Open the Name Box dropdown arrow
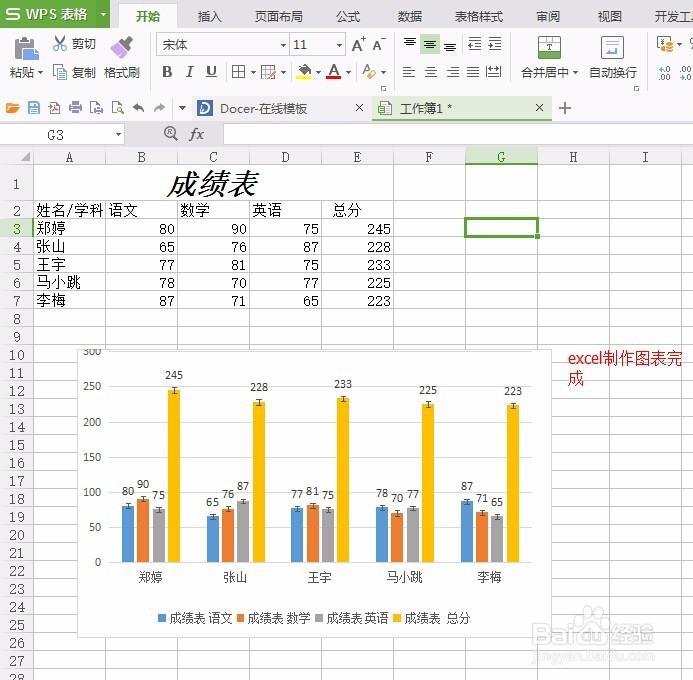Viewport: 693px width, 680px height. pyautogui.click(x=118, y=134)
